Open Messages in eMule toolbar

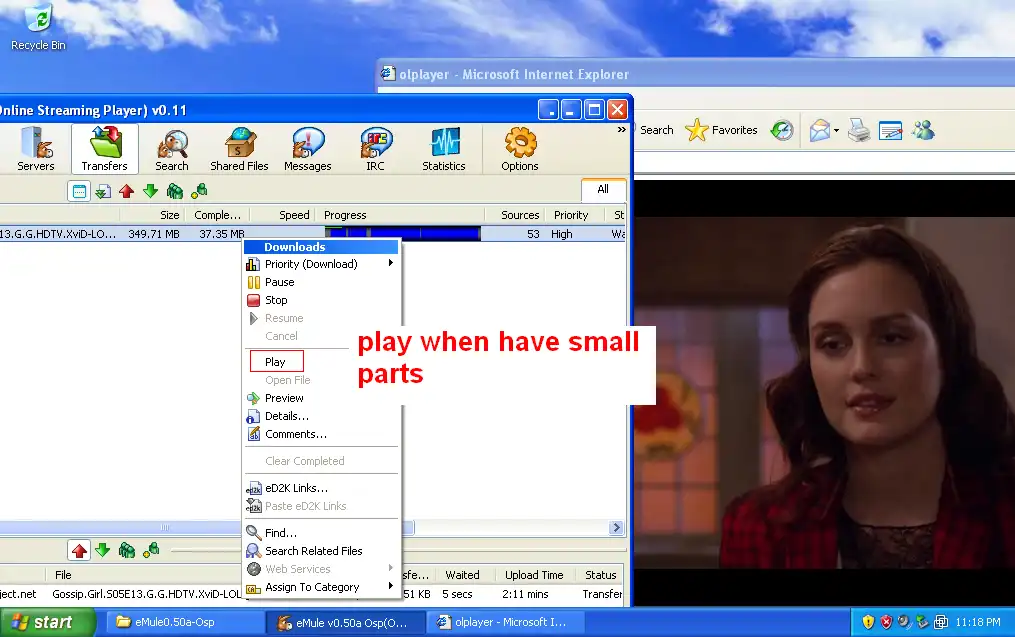307,150
